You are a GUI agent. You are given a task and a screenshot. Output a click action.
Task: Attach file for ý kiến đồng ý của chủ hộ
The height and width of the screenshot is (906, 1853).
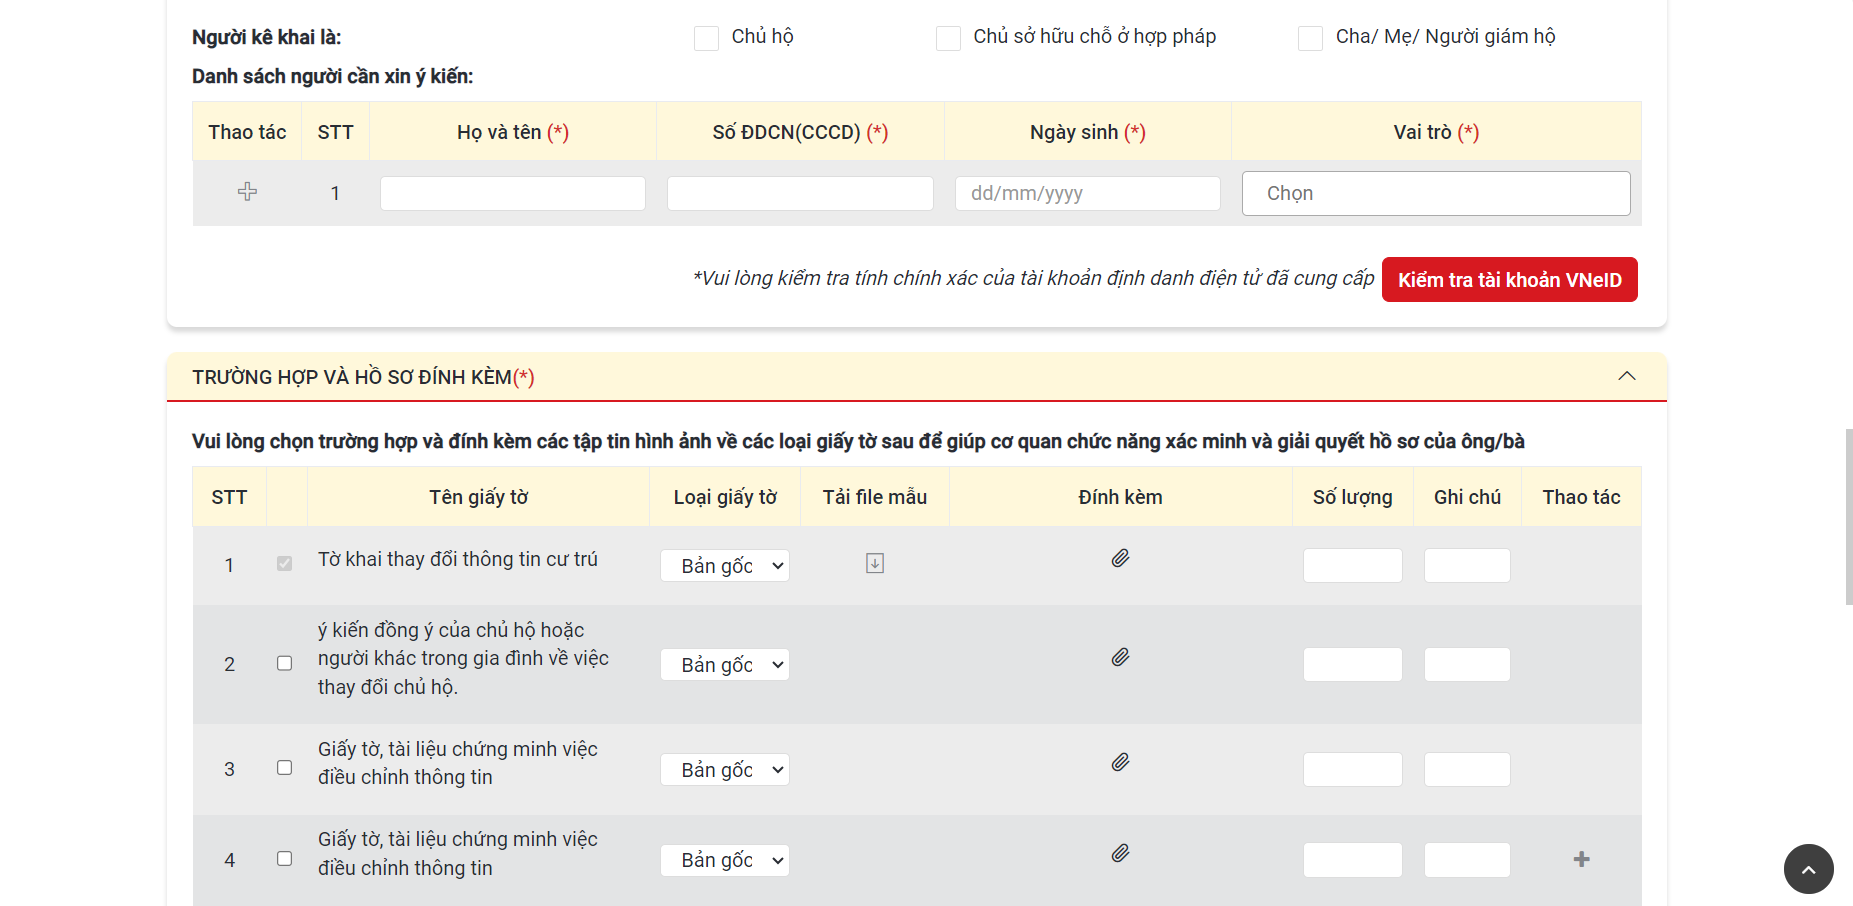1120,658
